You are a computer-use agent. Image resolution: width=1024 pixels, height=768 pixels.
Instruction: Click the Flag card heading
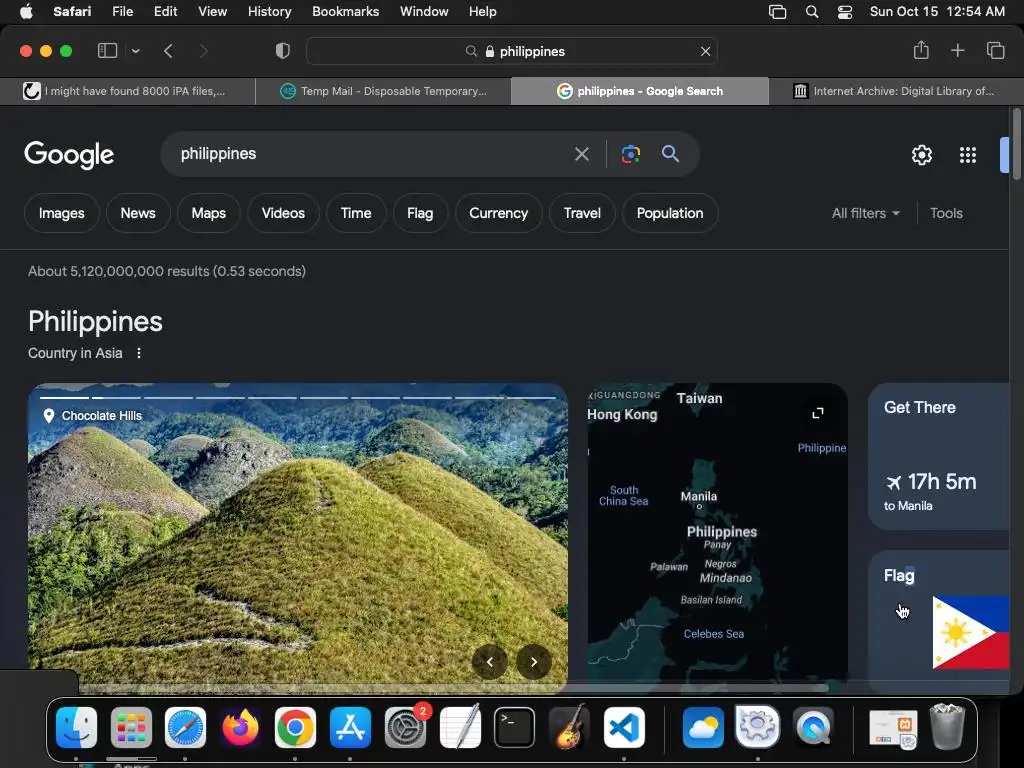(x=899, y=575)
